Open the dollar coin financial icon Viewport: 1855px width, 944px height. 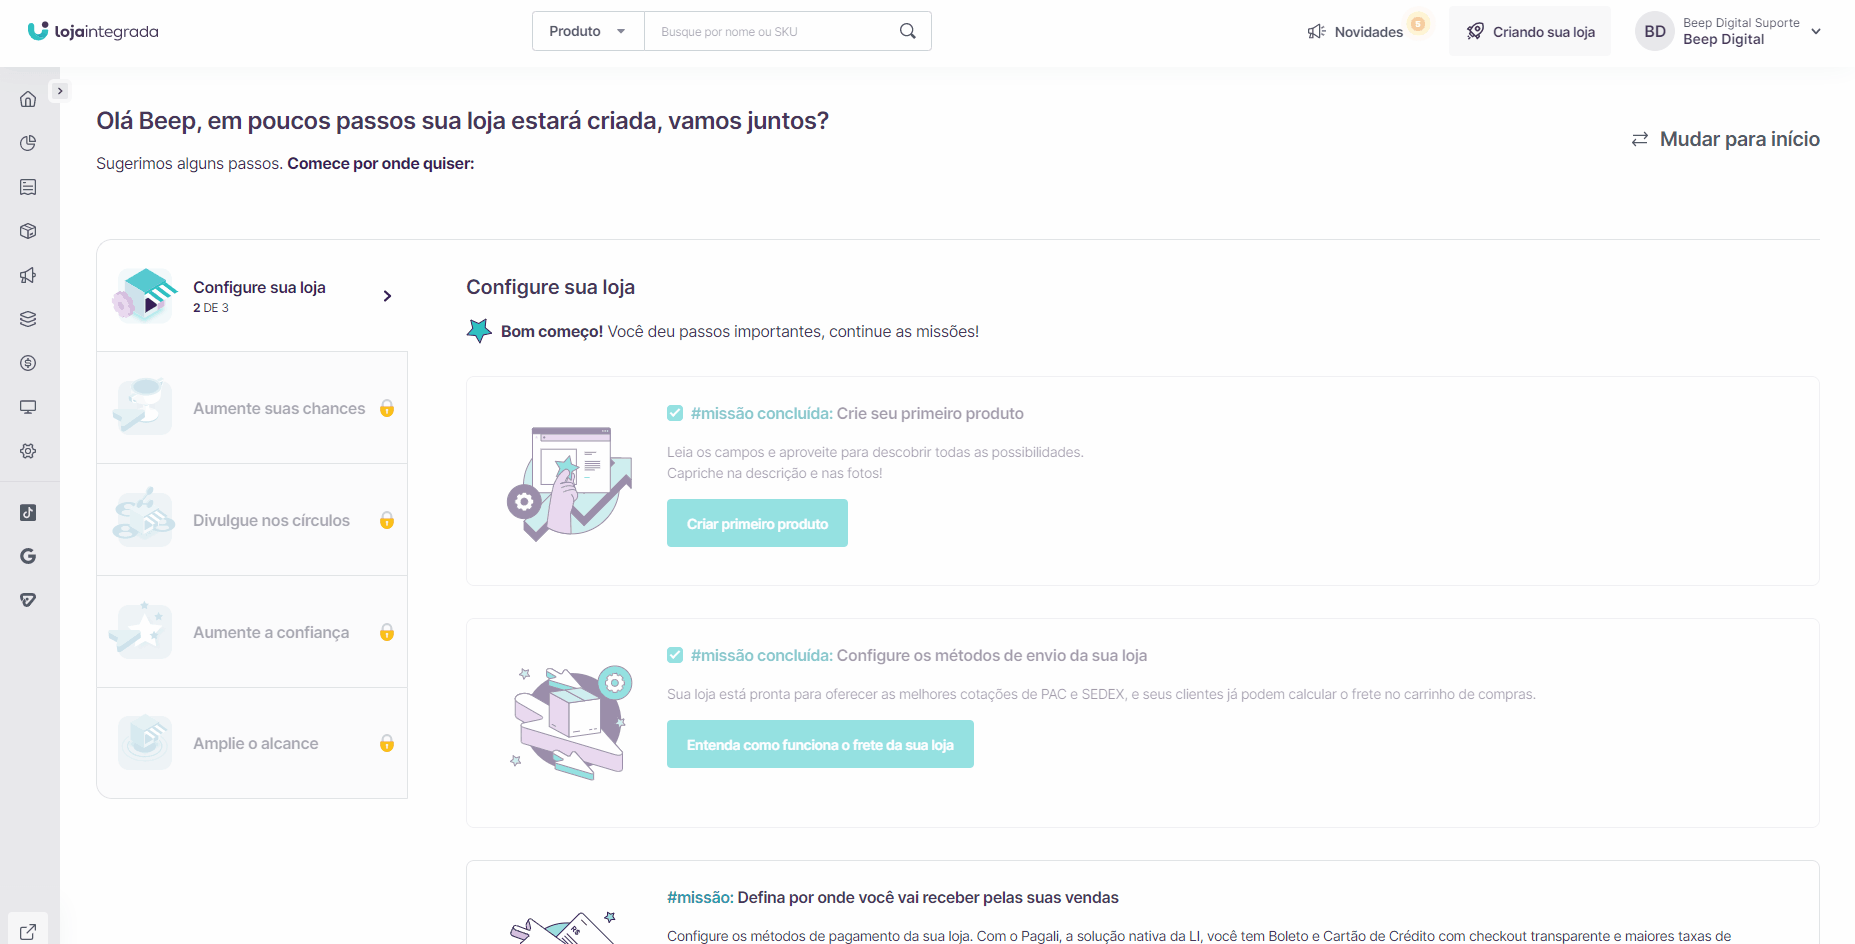tap(28, 363)
